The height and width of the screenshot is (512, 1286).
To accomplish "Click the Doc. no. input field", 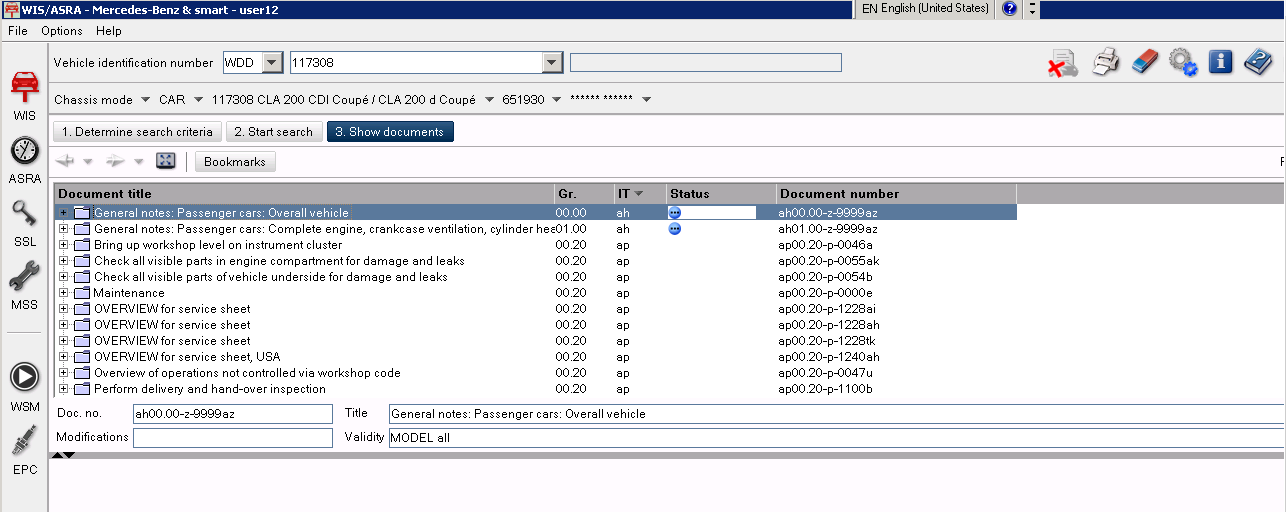I will click(x=232, y=413).
